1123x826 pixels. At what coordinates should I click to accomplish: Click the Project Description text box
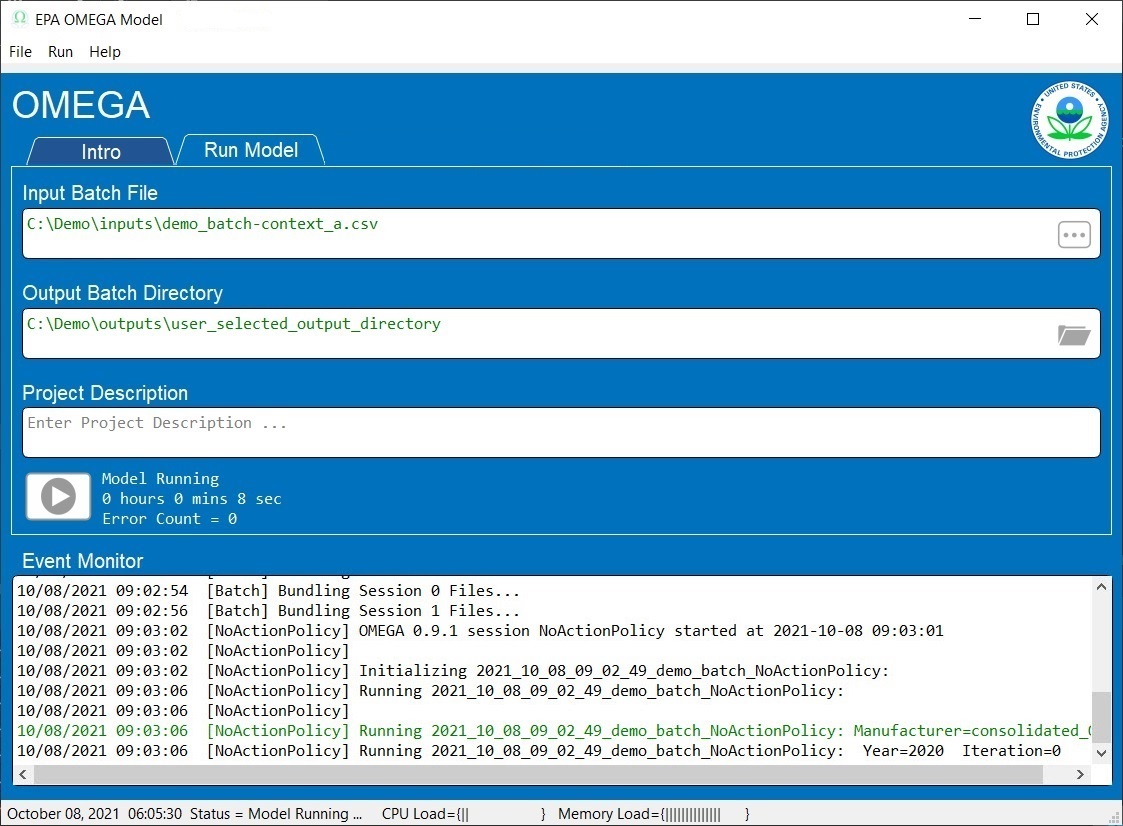[561, 432]
